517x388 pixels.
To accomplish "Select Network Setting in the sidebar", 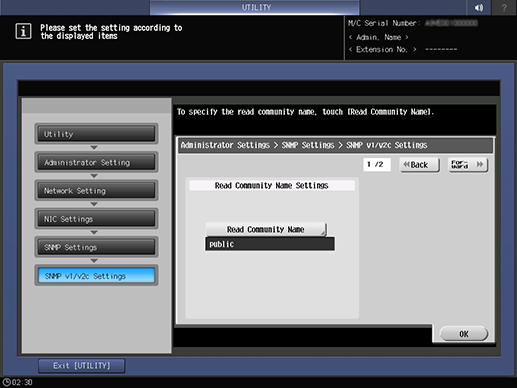I will (96, 191).
